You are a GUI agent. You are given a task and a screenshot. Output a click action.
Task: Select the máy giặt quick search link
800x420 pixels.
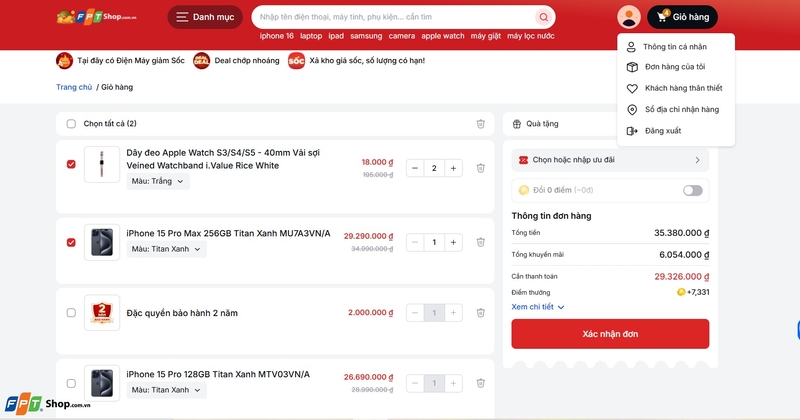click(486, 36)
